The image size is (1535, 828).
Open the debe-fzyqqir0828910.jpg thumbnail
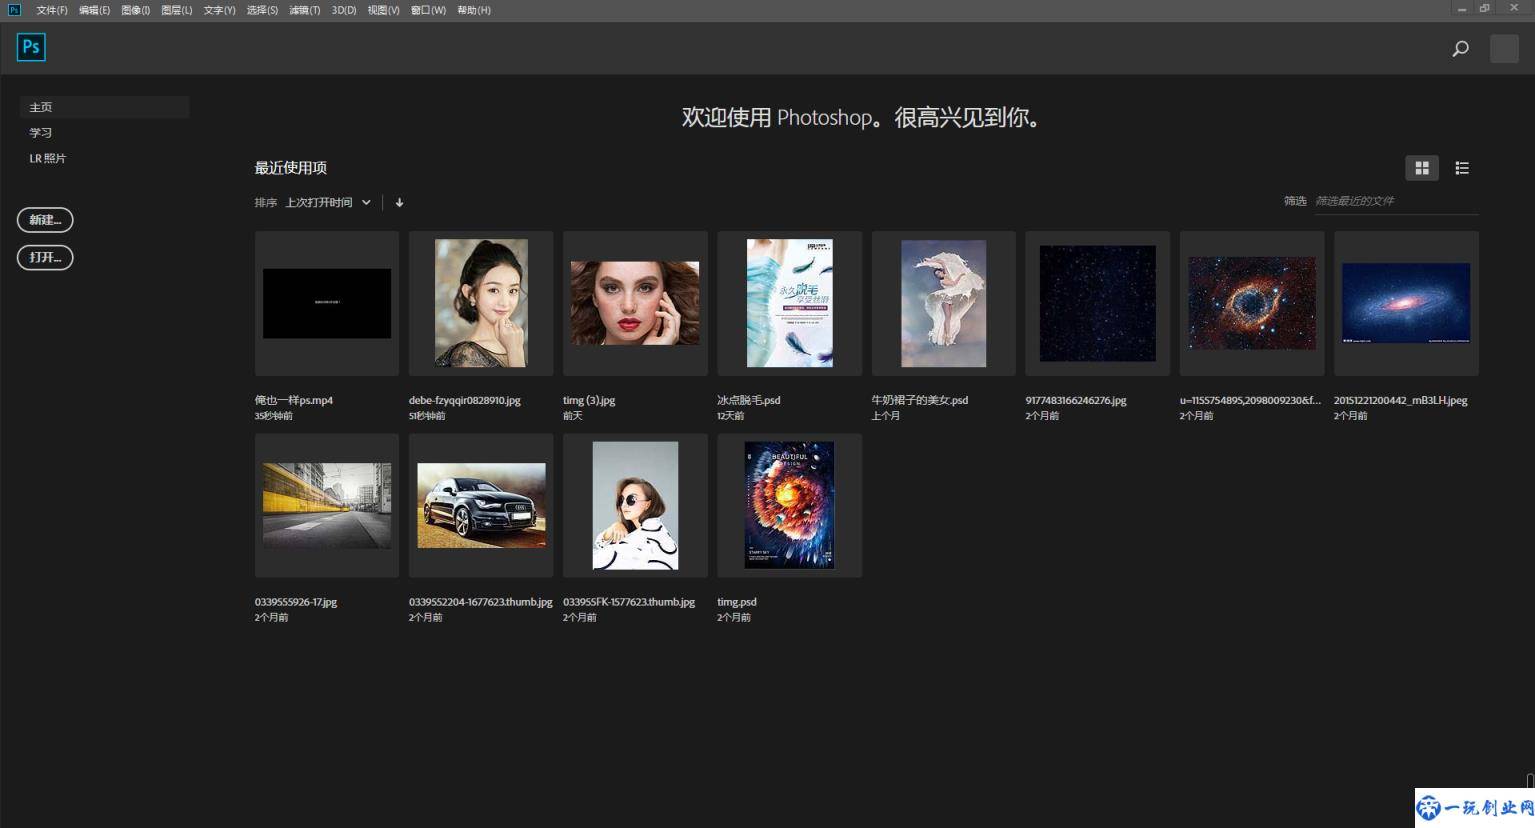click(481, 303)
